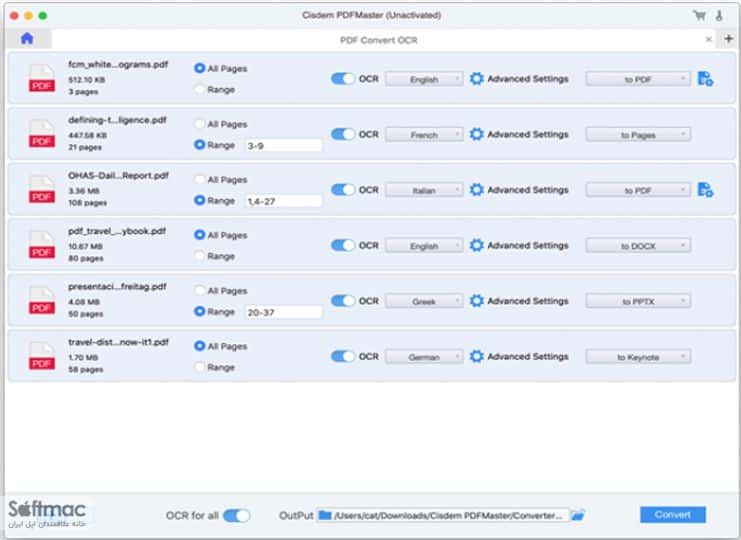This screenshot has height=540, width=741.
Task: Open PDF output settings icon for OHAS-Dail...Report.pdf
Action: click(x=705, y=190)
